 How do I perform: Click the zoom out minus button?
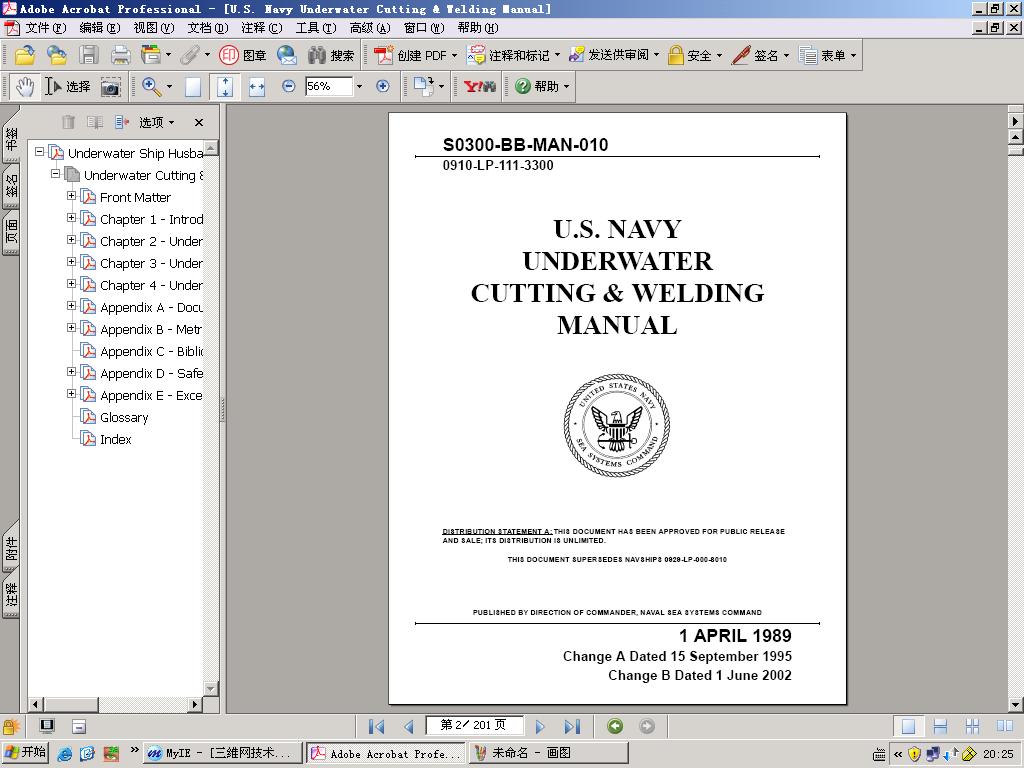tap(288, 86)
